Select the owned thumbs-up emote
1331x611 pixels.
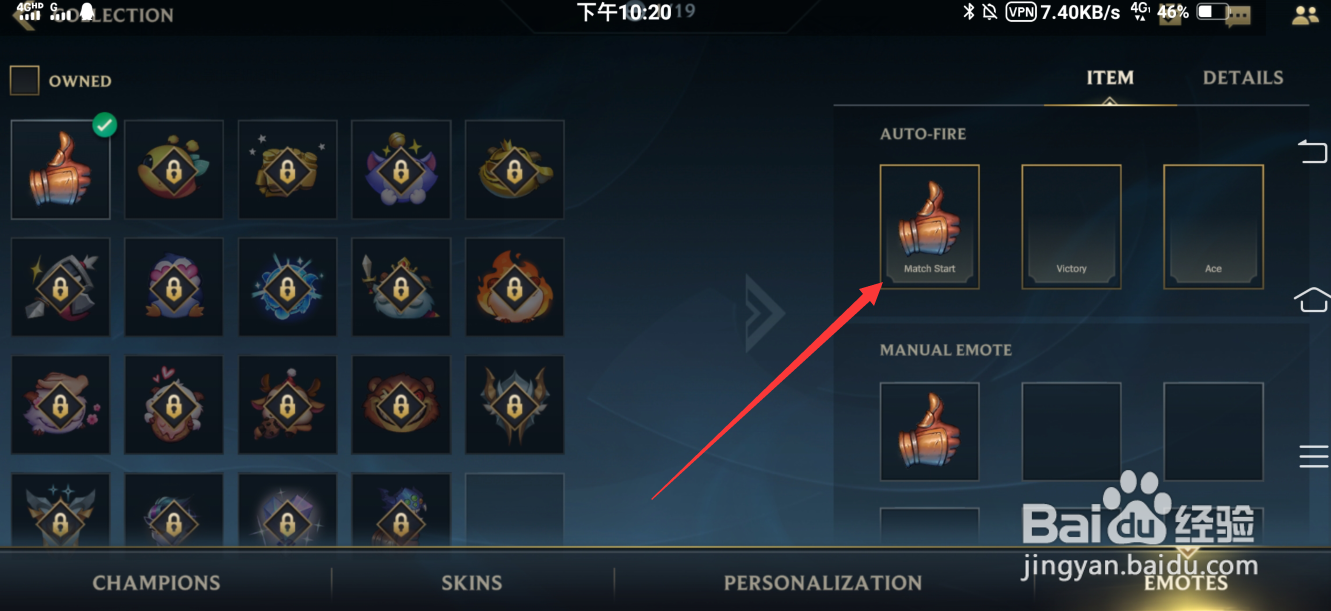61,170
